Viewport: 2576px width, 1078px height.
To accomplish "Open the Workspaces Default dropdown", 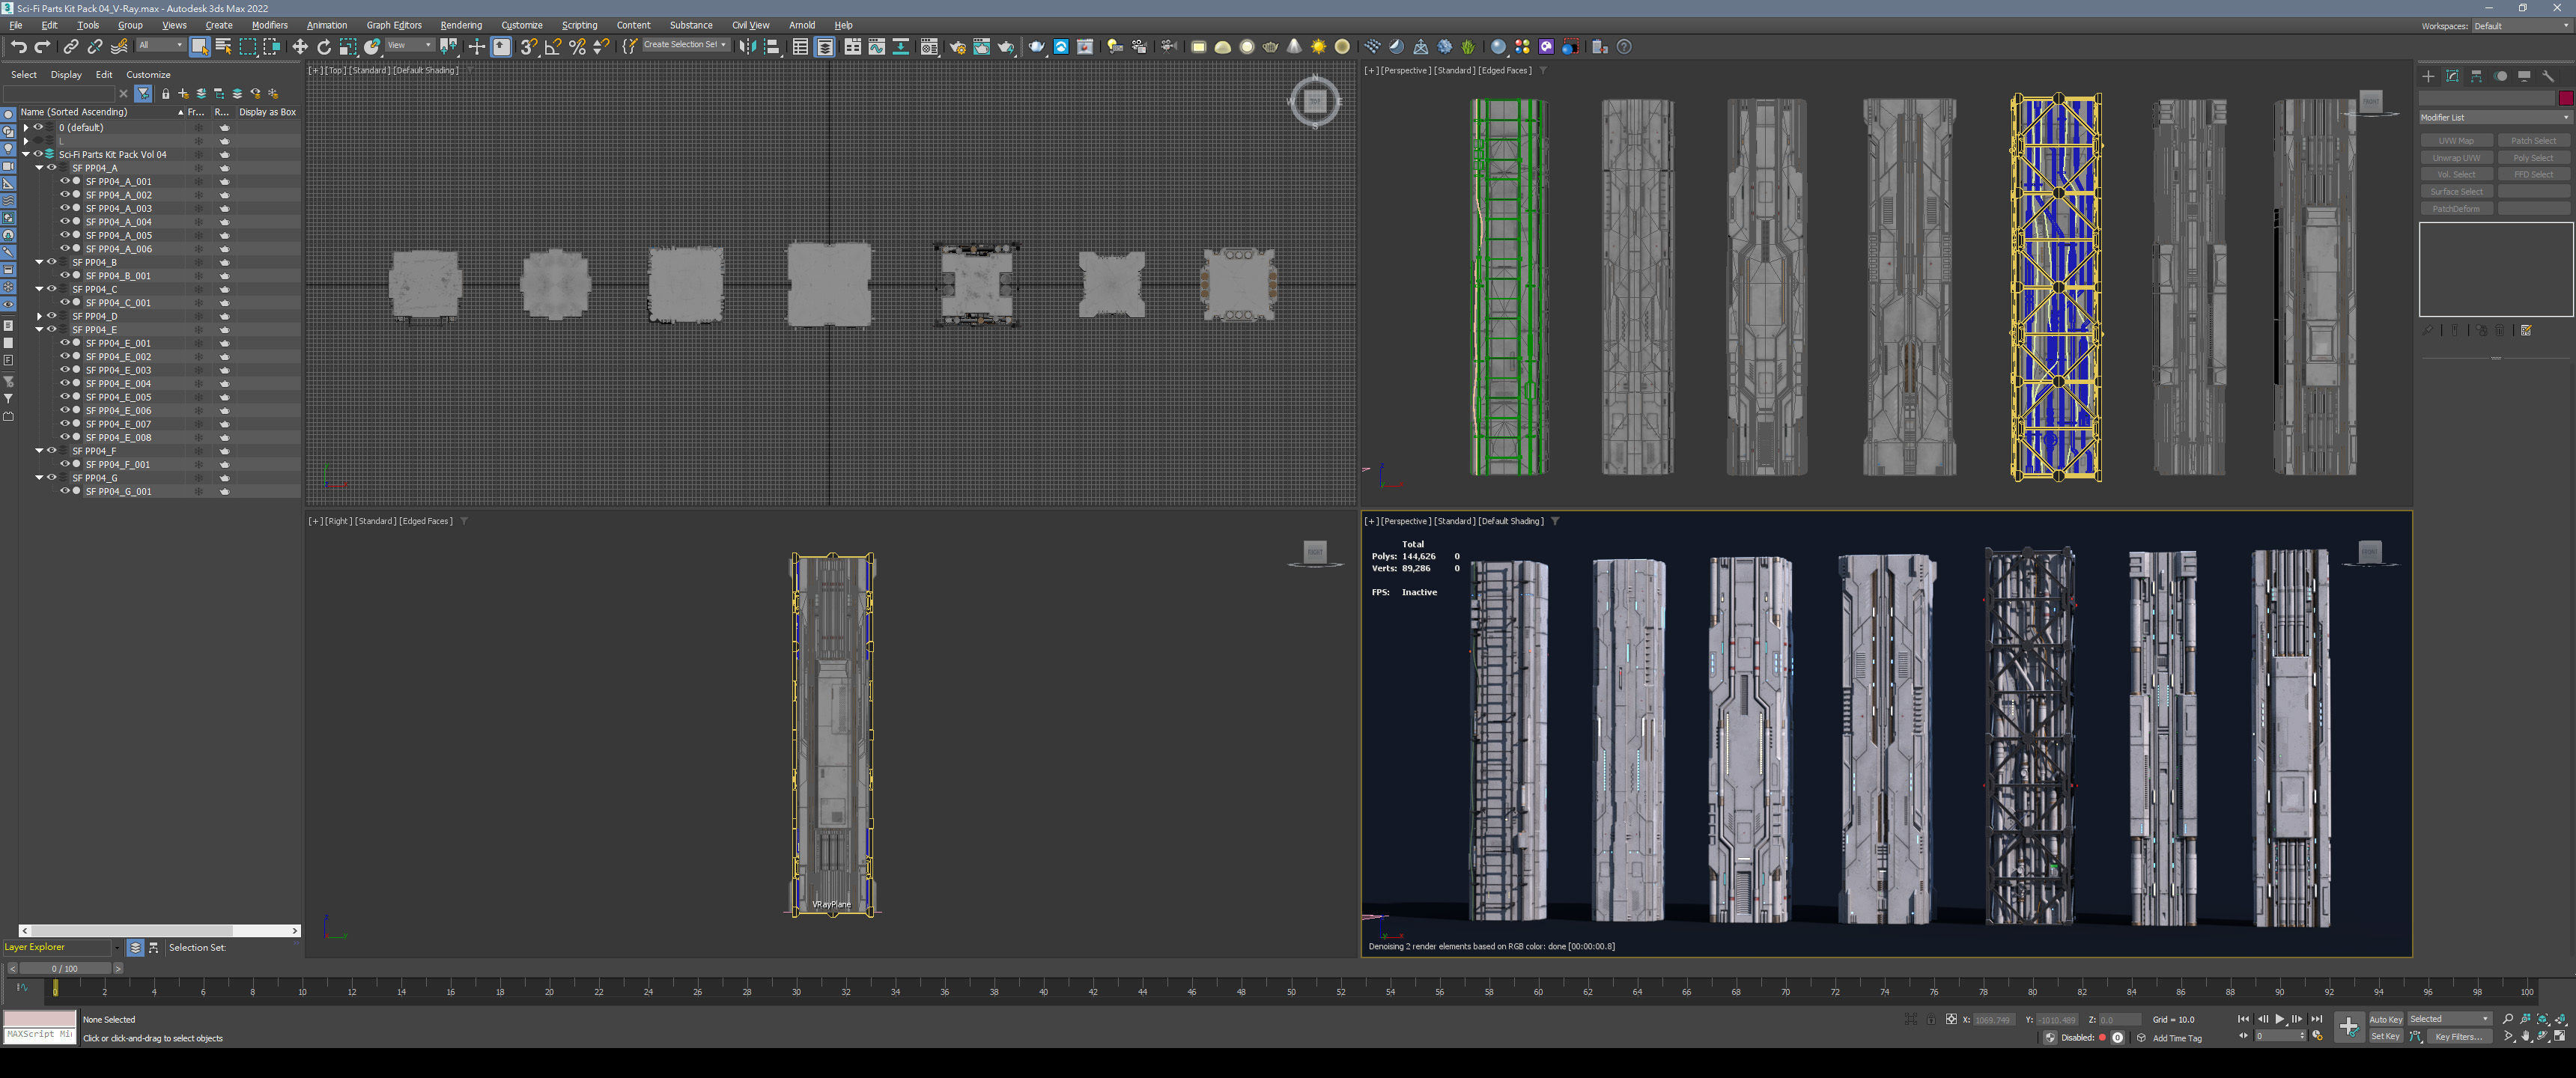I will click(x=2522, y=26).
